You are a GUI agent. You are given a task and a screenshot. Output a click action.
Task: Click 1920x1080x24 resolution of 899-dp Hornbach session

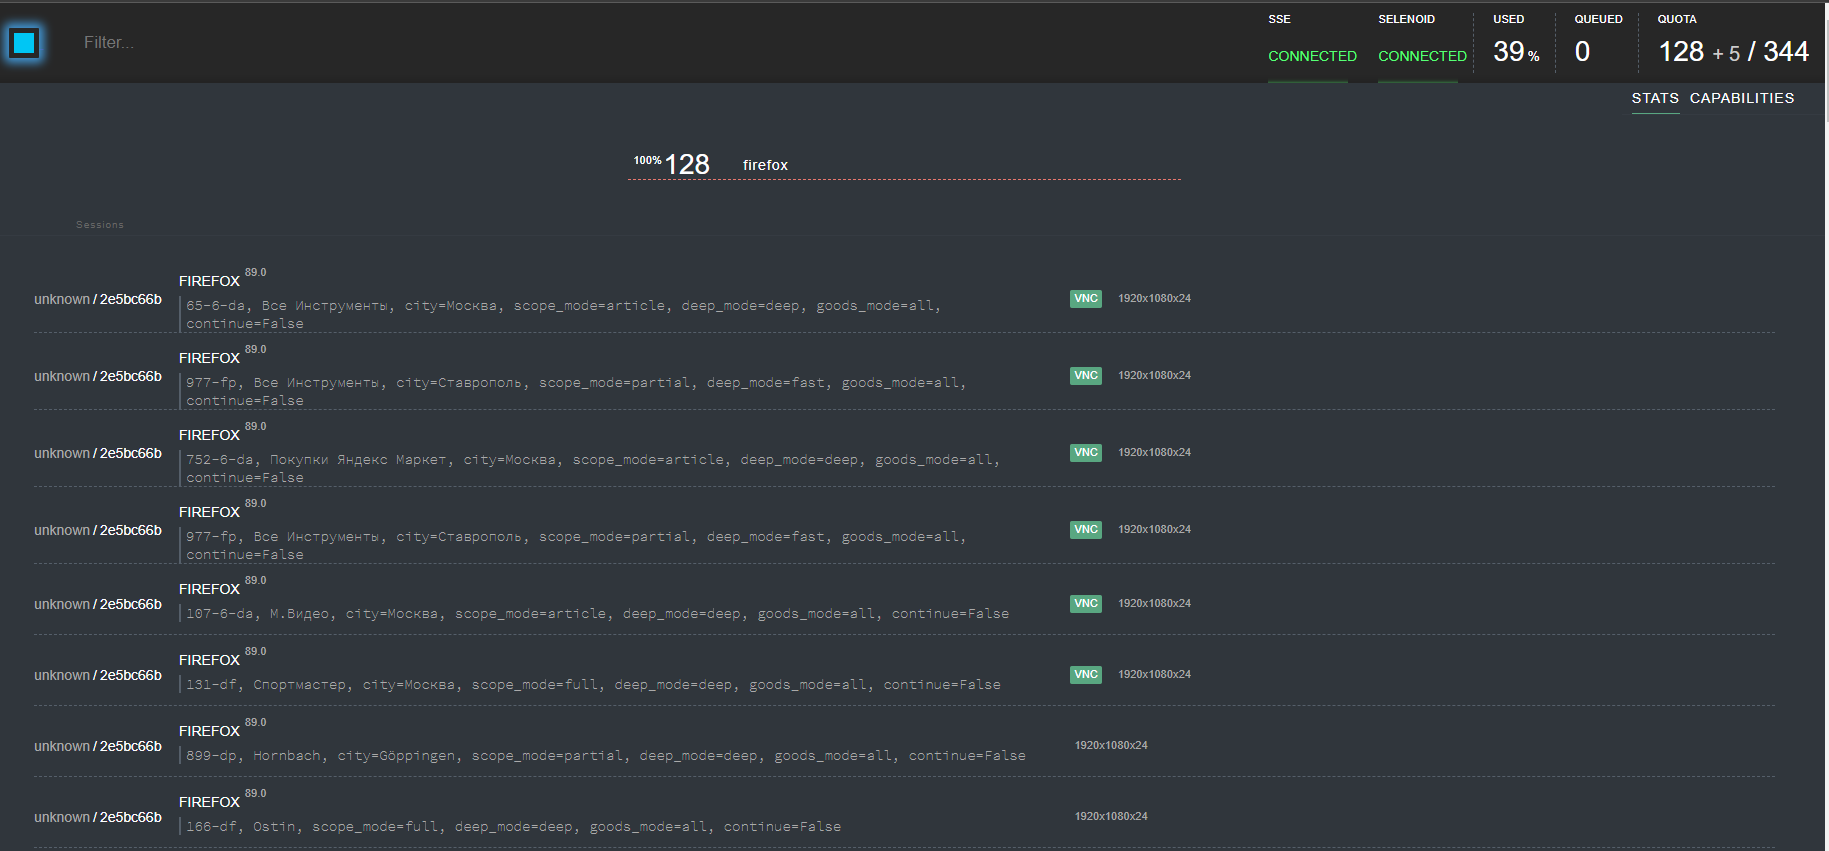1111,745
